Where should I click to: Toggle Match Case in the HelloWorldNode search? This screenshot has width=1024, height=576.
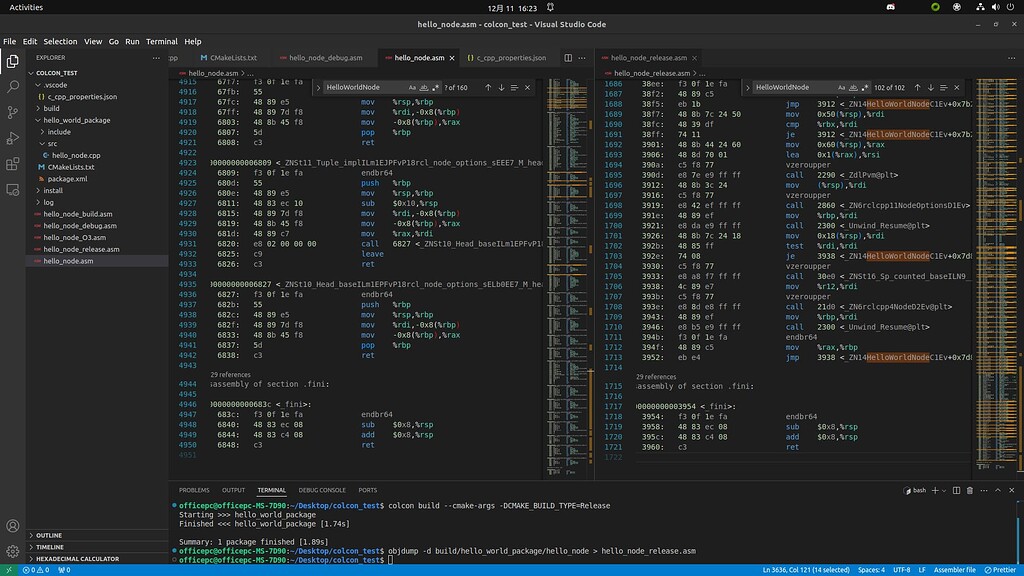(x=412, y=87)
